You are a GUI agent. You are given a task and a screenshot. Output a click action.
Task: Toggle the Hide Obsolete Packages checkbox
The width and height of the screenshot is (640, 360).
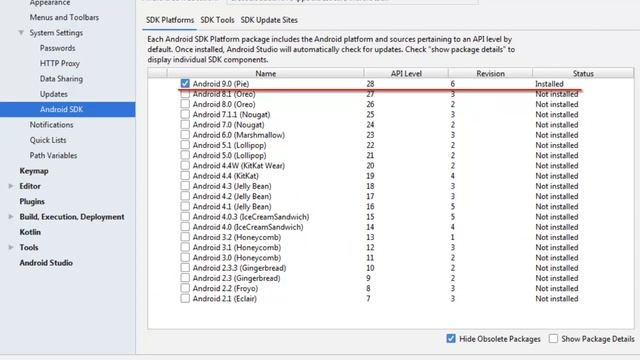click(x=451, y=338)
